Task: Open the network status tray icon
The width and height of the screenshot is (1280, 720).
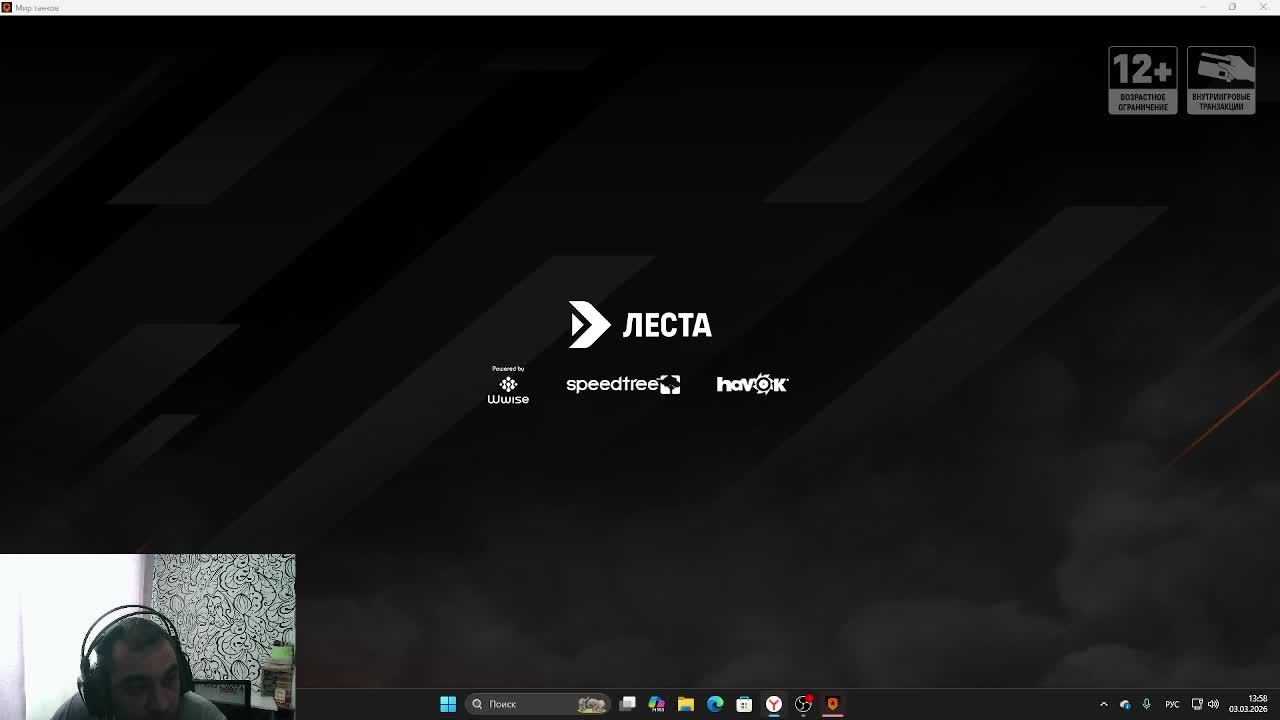Action: click(x=1197, y=704)
